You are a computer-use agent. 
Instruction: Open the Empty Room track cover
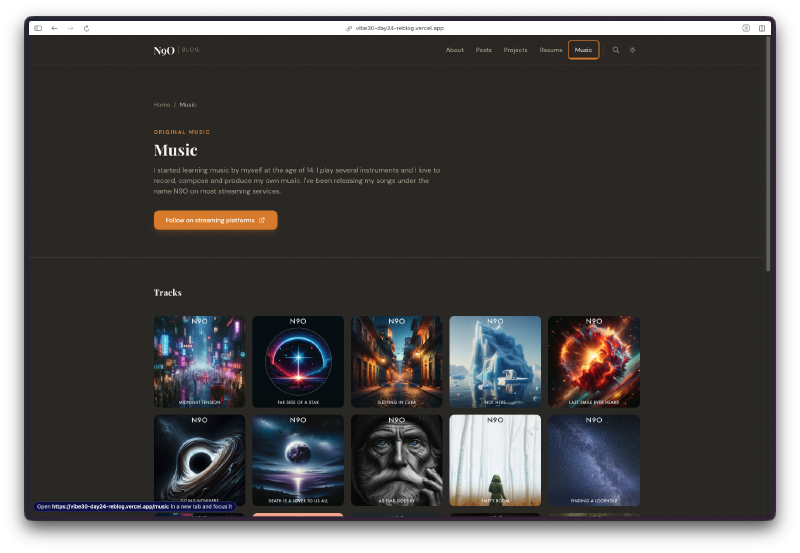495,460
